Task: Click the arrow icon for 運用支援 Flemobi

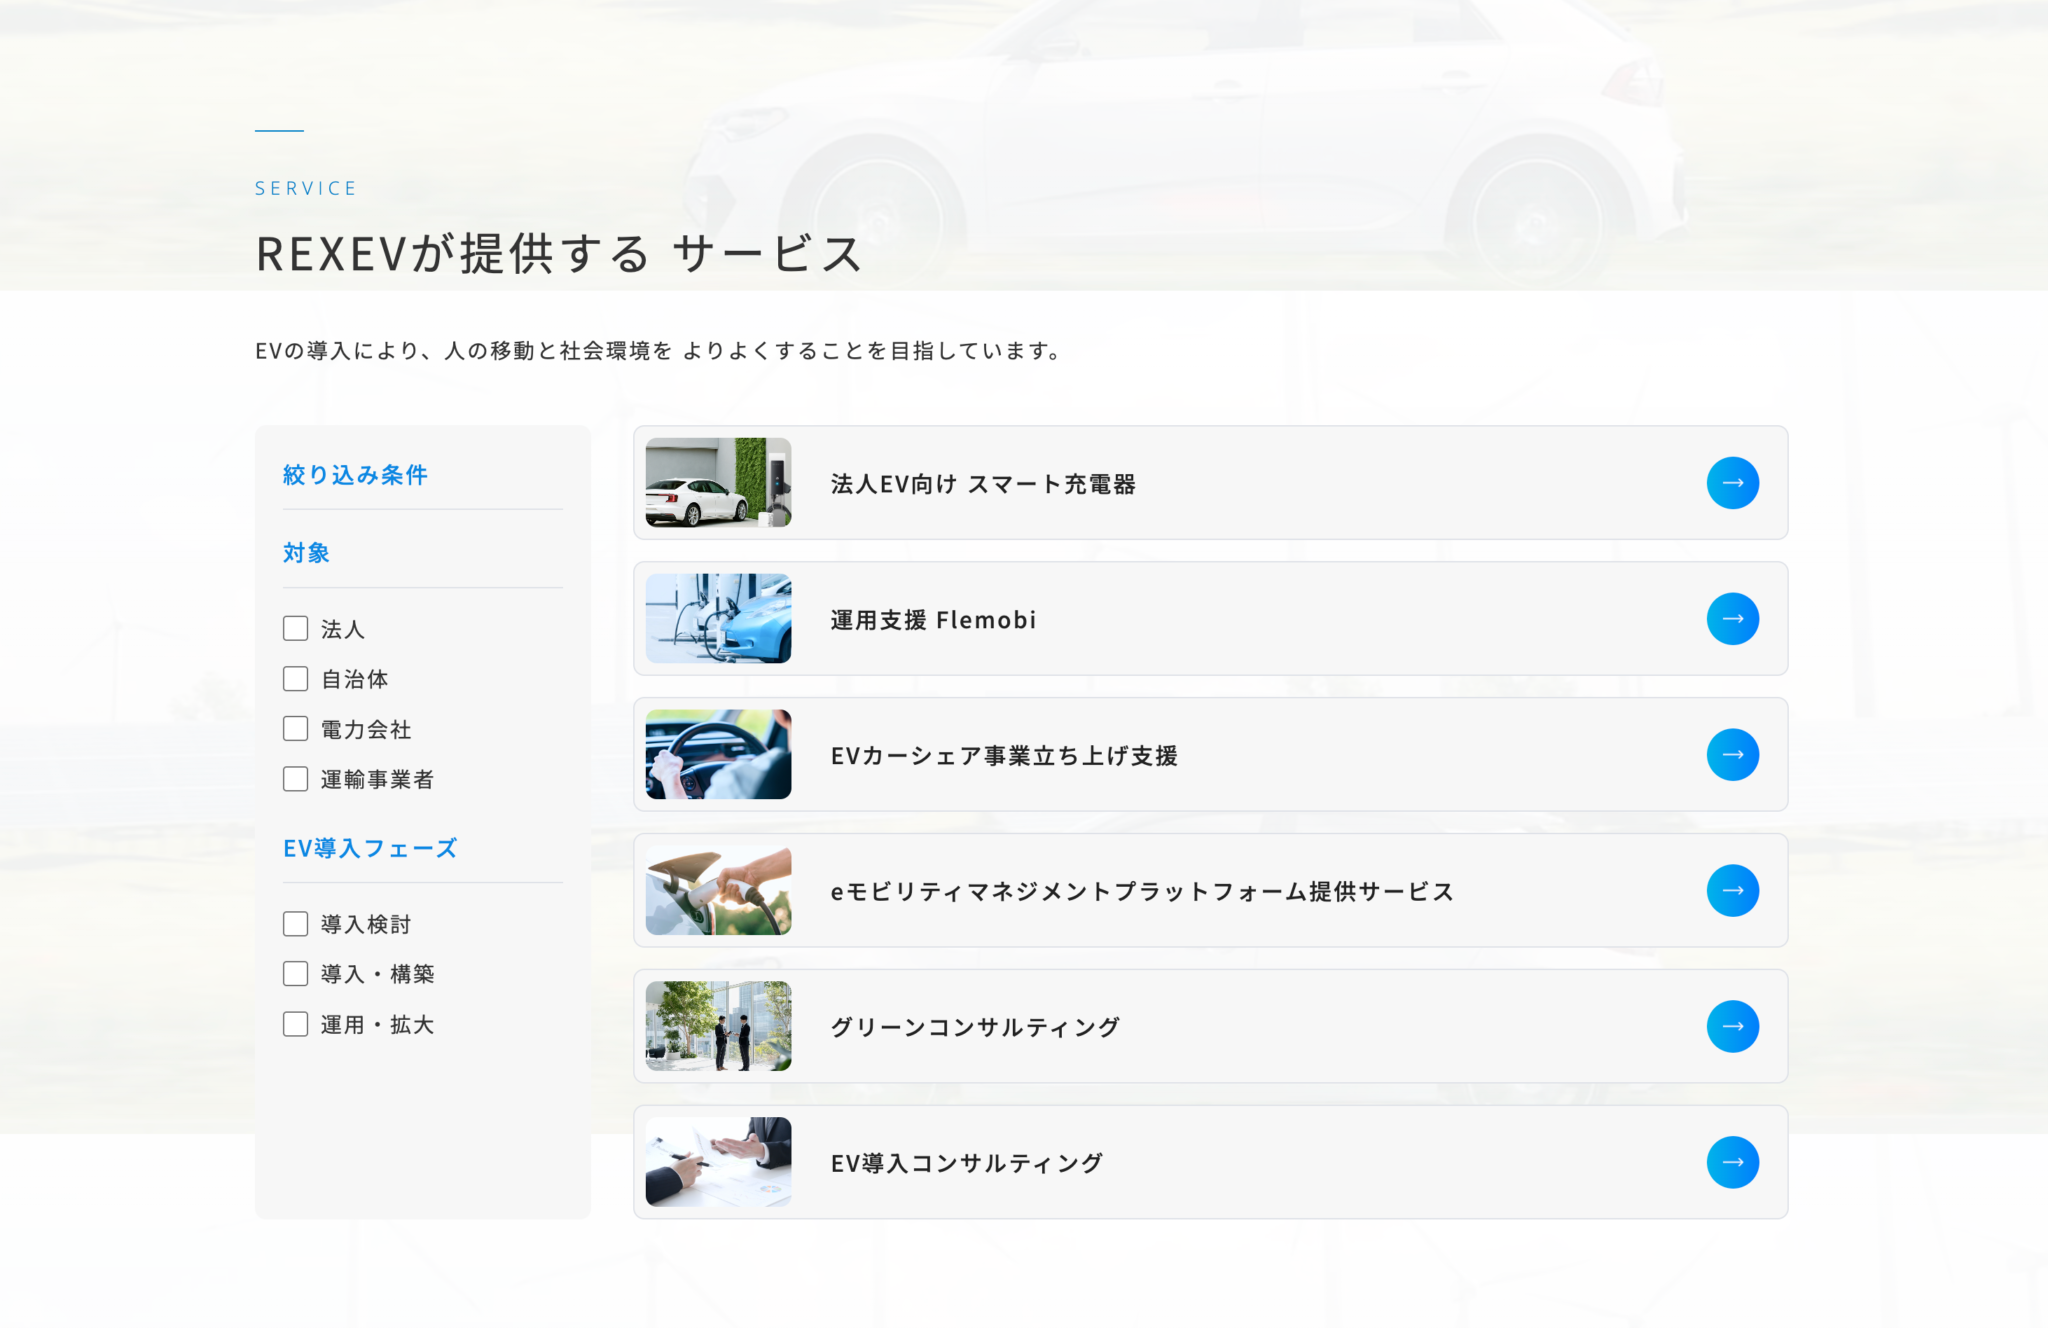Action: coord(1733,619)
